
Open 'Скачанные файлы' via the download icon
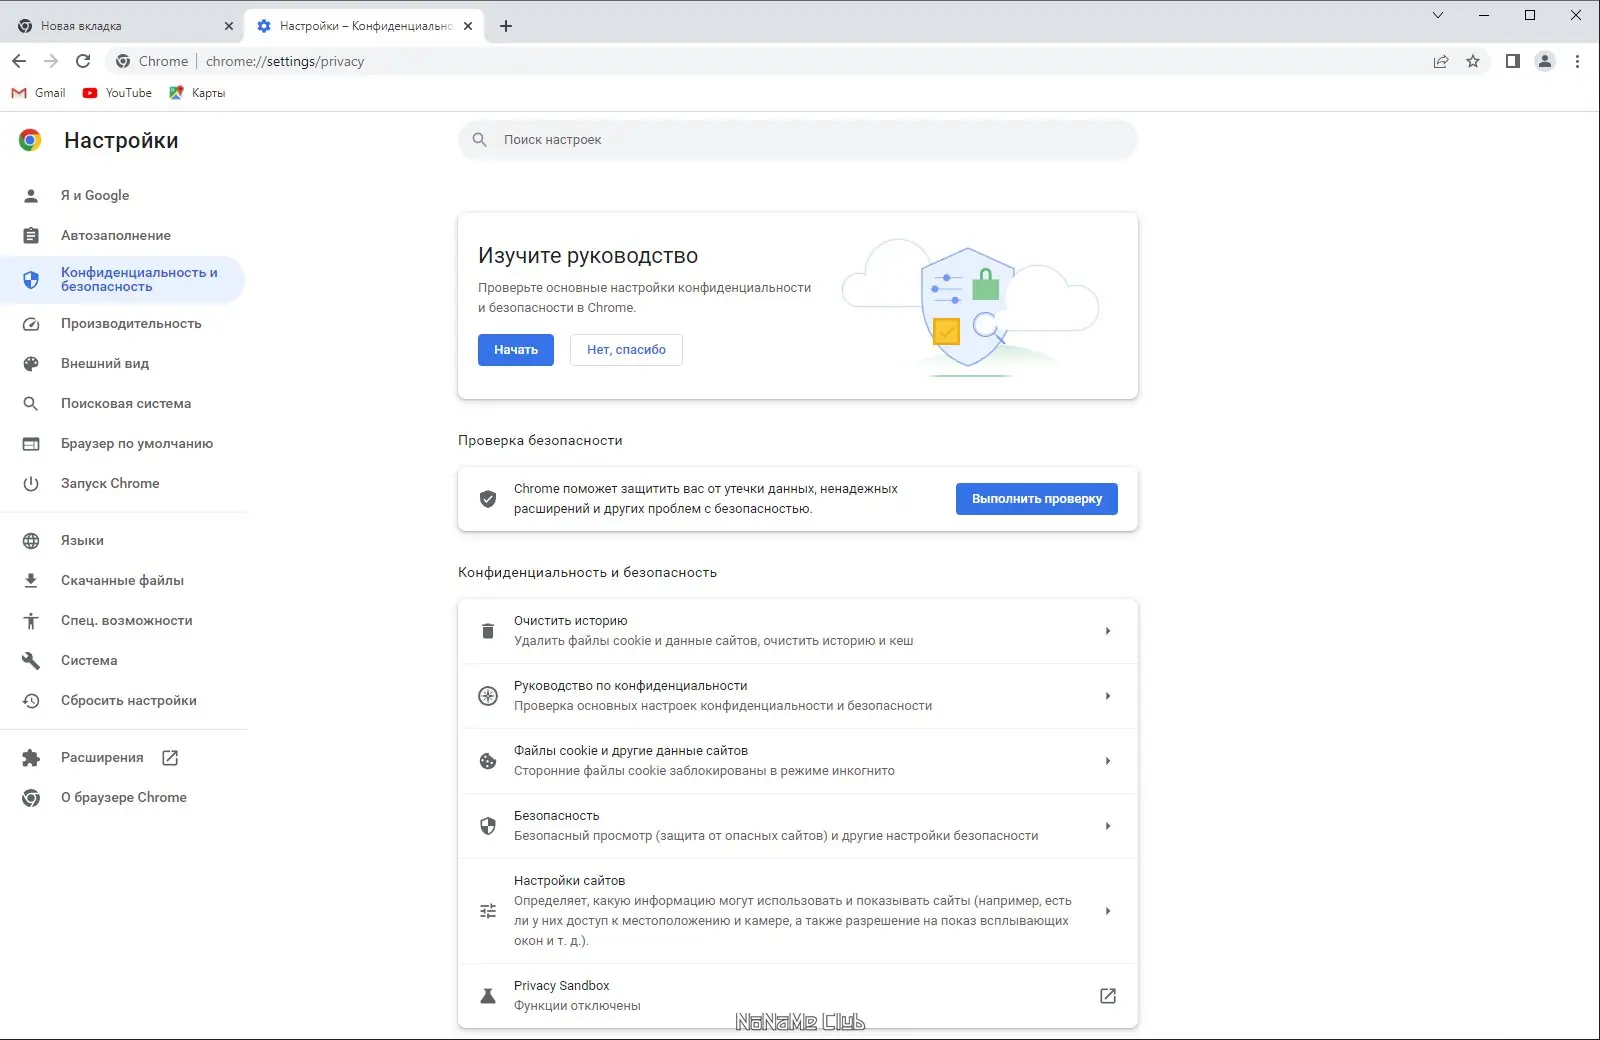point(31,580)
